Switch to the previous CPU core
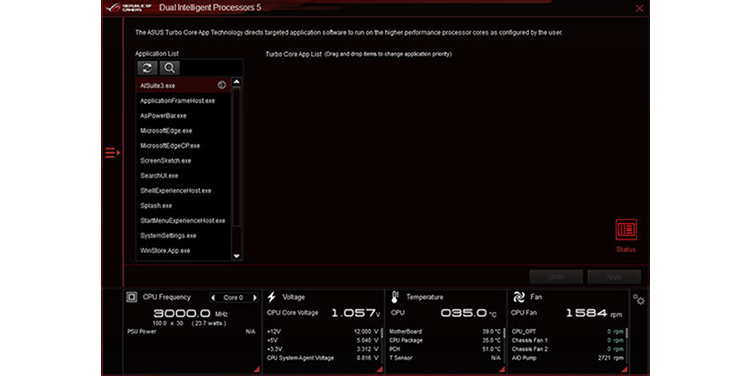 (x=213, y=298)
